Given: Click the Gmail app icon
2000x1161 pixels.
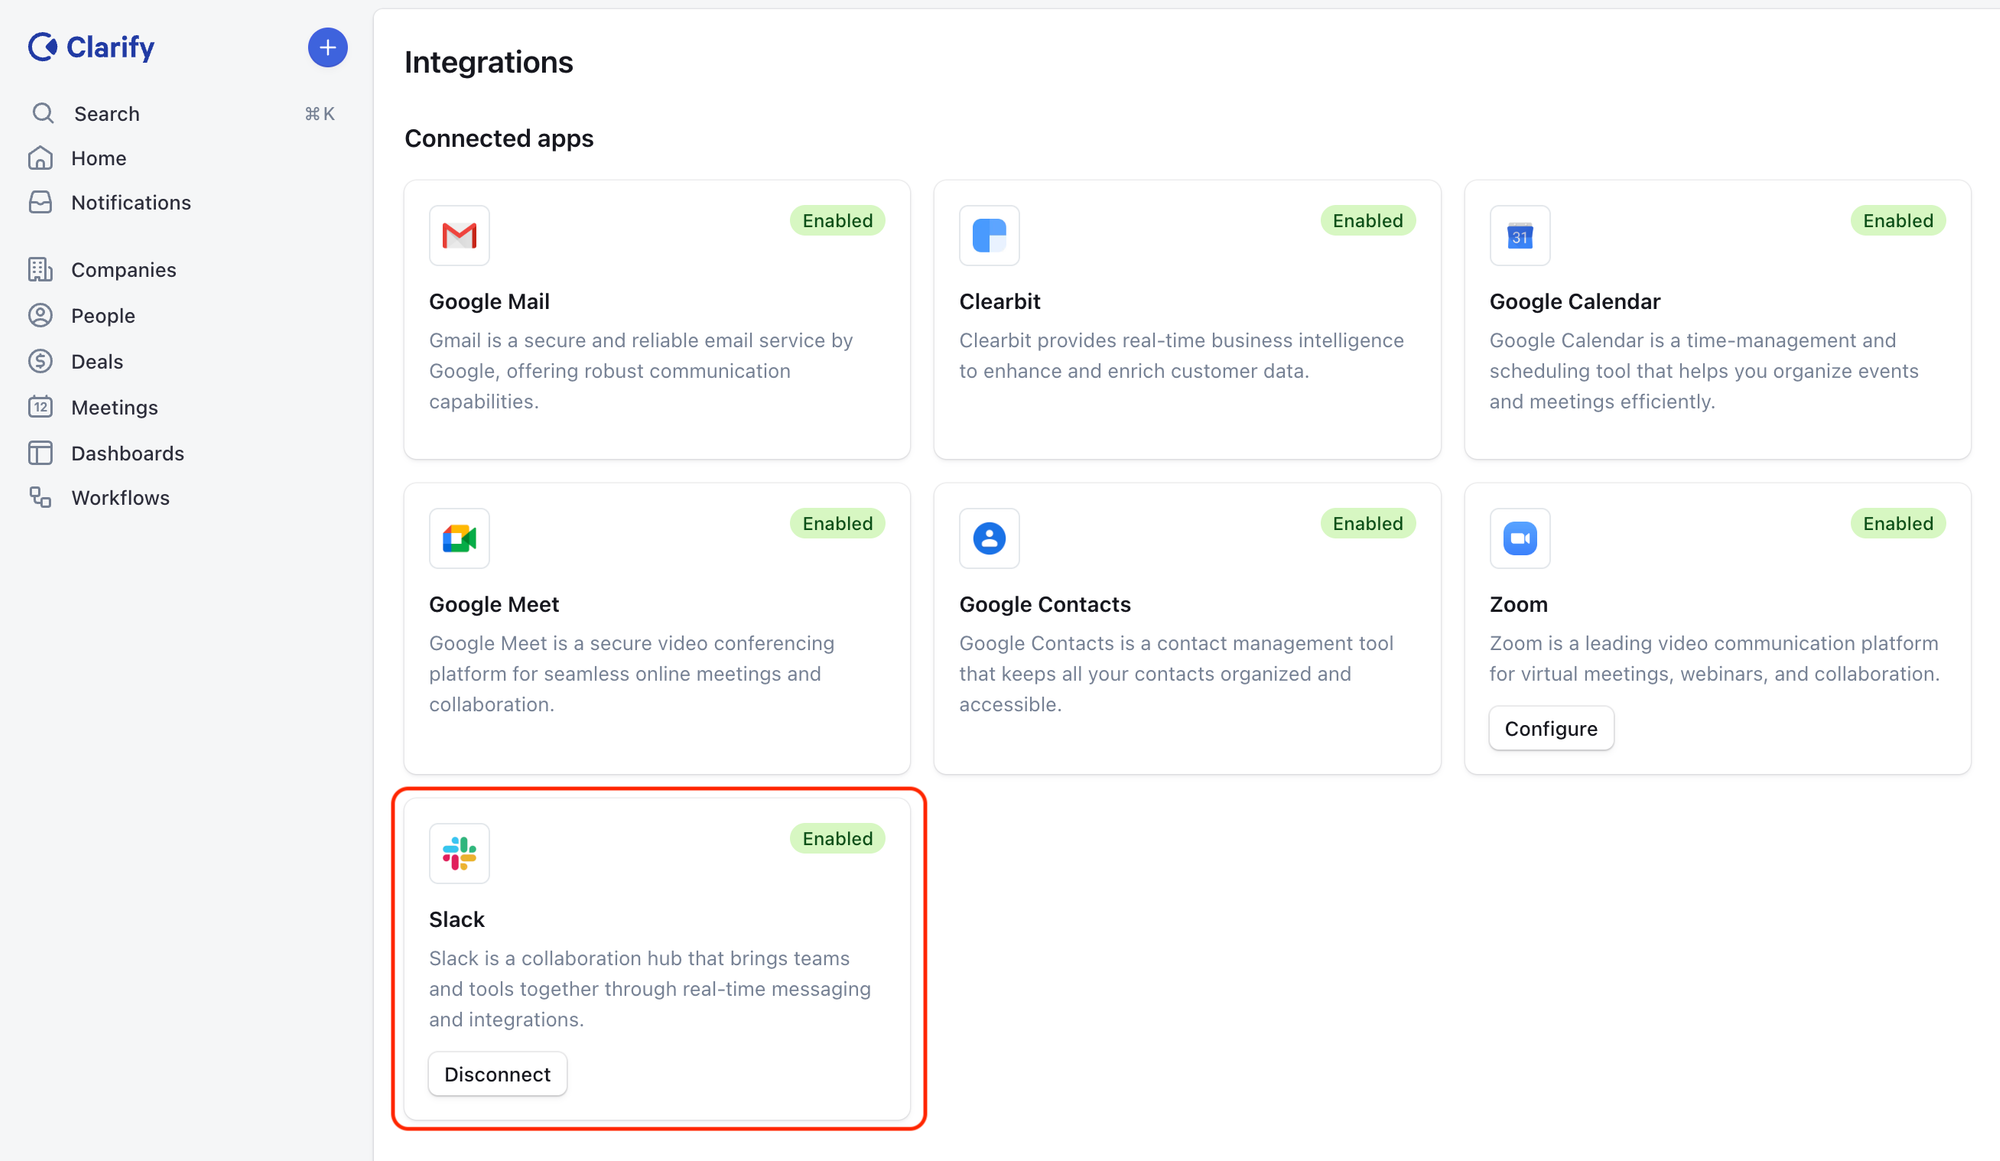Looking at the screenshot, I should tap(459, 236).
